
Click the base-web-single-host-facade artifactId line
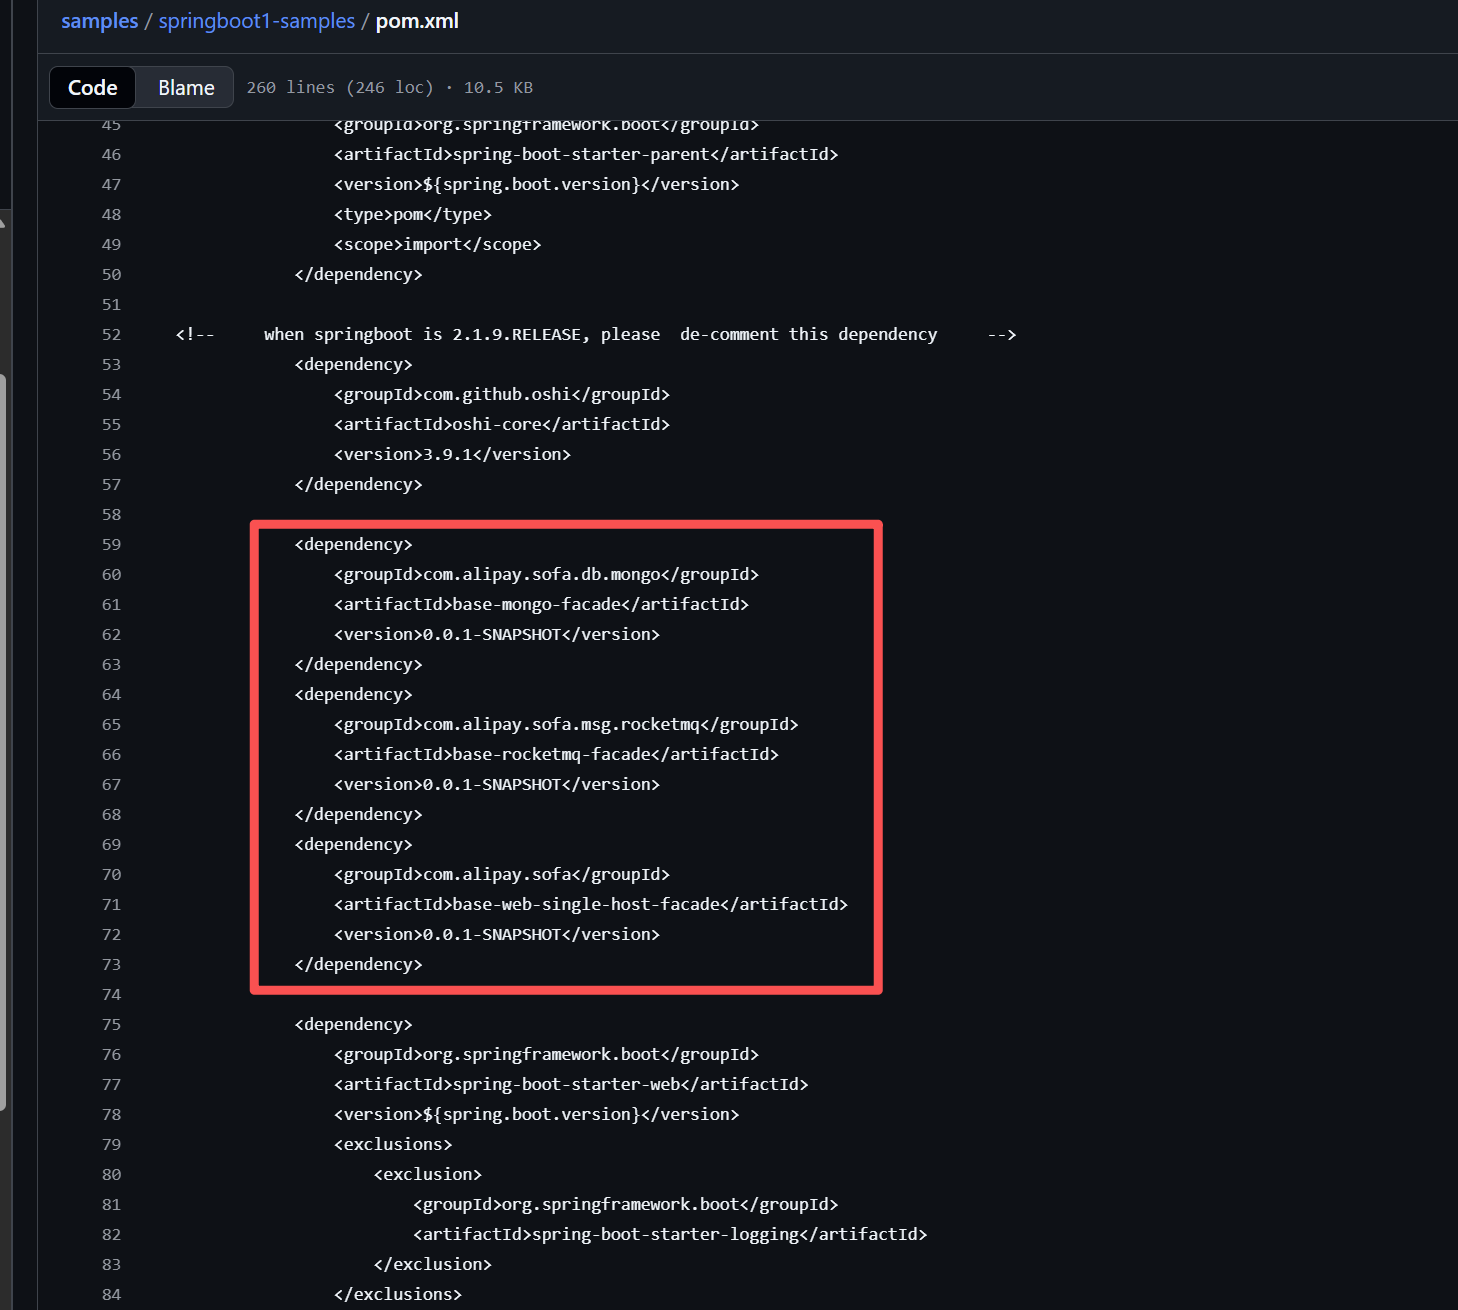coord(590,905)
